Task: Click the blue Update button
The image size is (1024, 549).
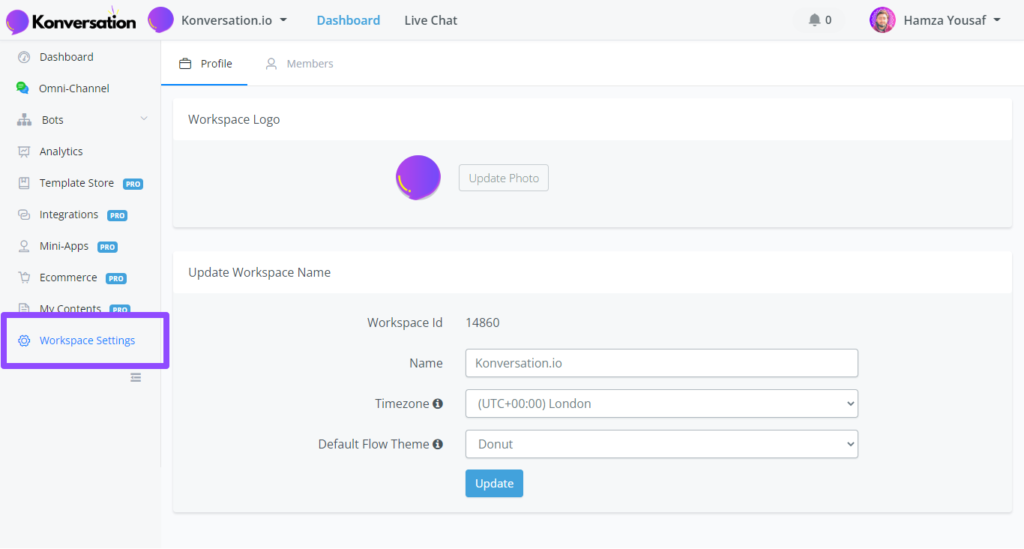Action: coord(494,484)
